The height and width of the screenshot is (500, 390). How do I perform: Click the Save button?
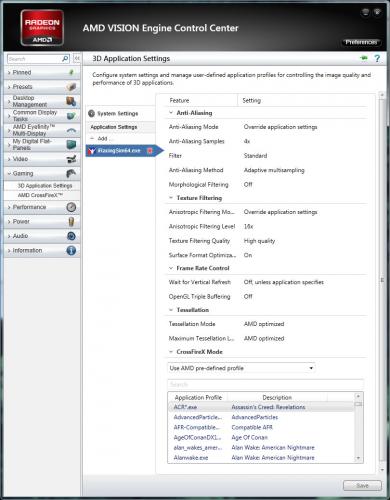click(x=362, y=486)
